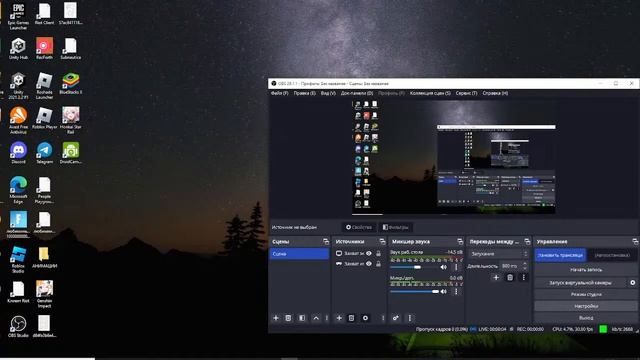Enable Режим студии studio mode

pyautogui.click(x=586, y=294)
